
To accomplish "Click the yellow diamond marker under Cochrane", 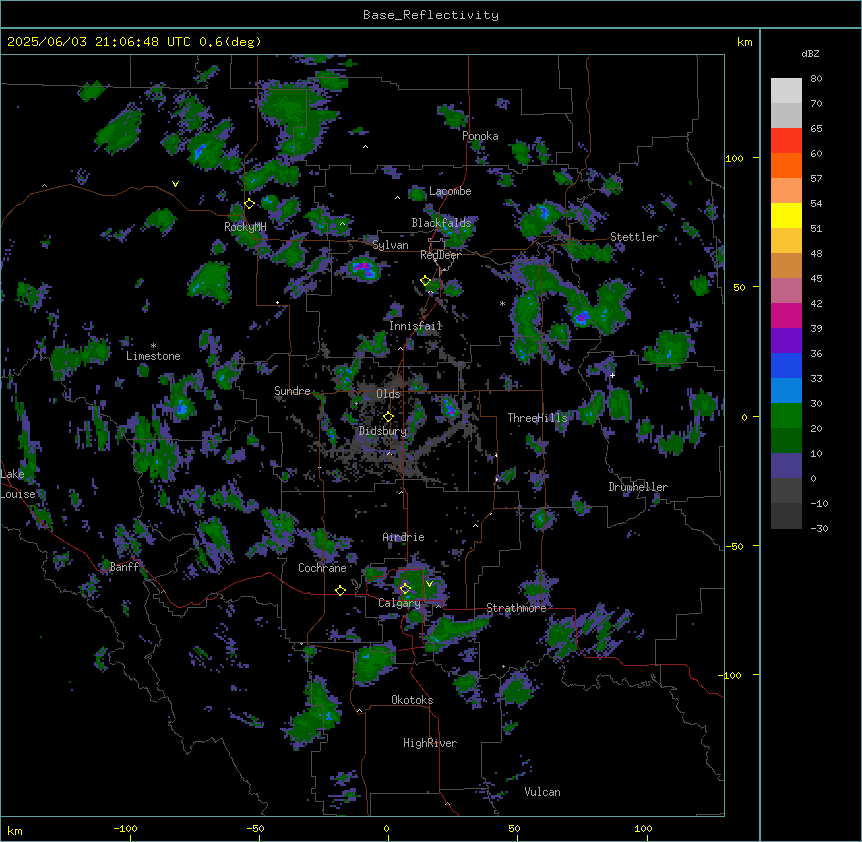I will click(340, 590).
